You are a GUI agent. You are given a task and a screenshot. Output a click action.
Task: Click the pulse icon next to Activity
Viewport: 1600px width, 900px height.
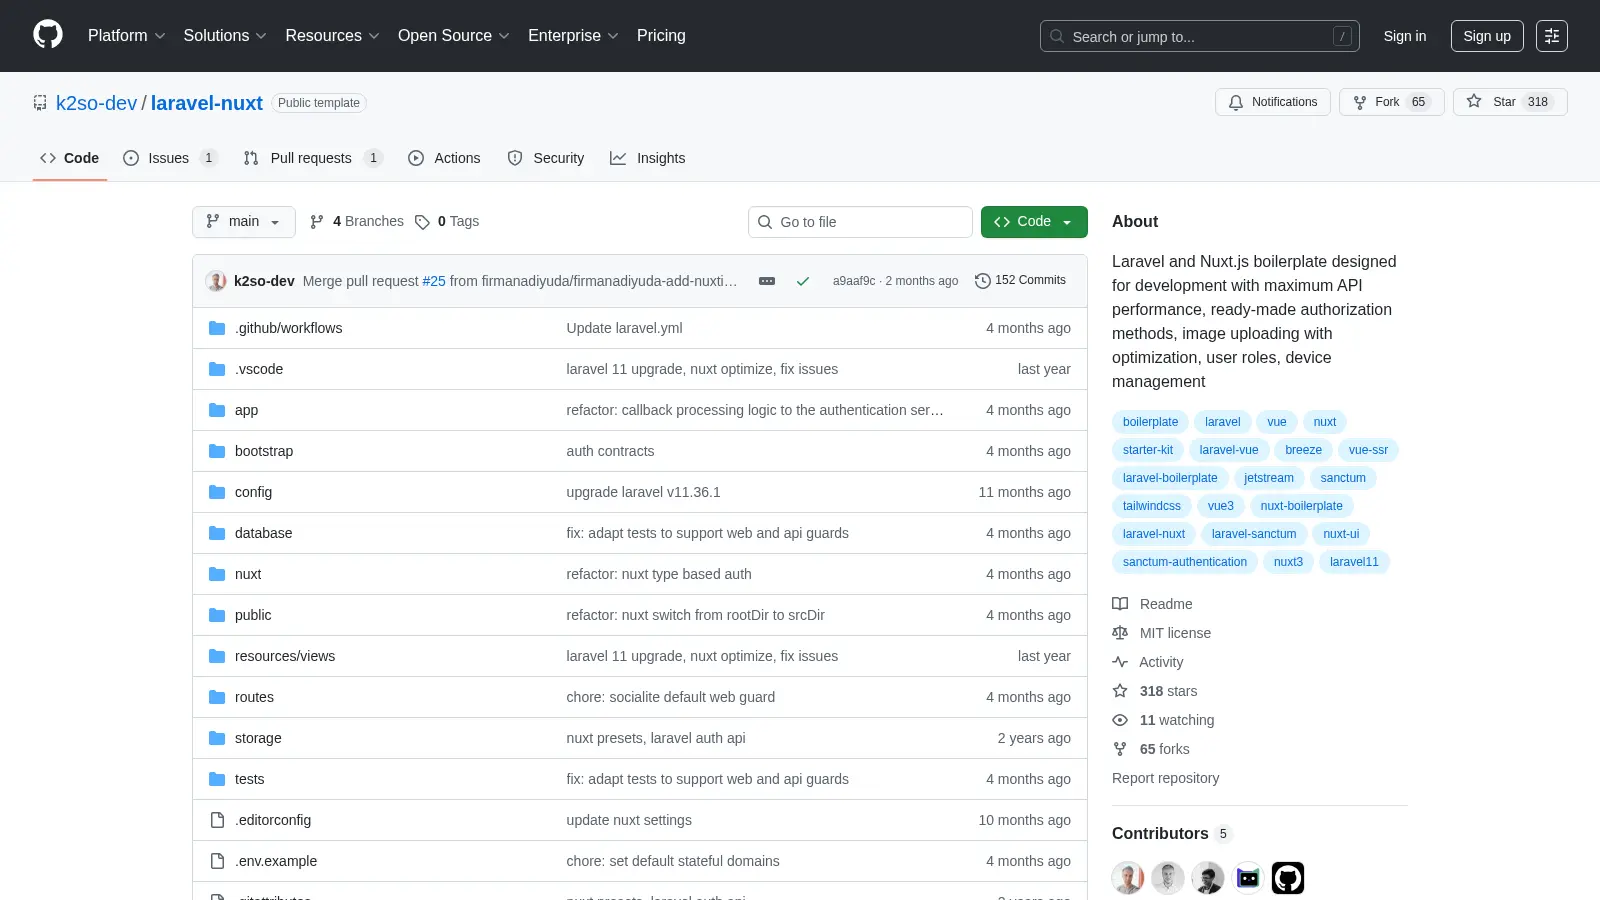1120,662
